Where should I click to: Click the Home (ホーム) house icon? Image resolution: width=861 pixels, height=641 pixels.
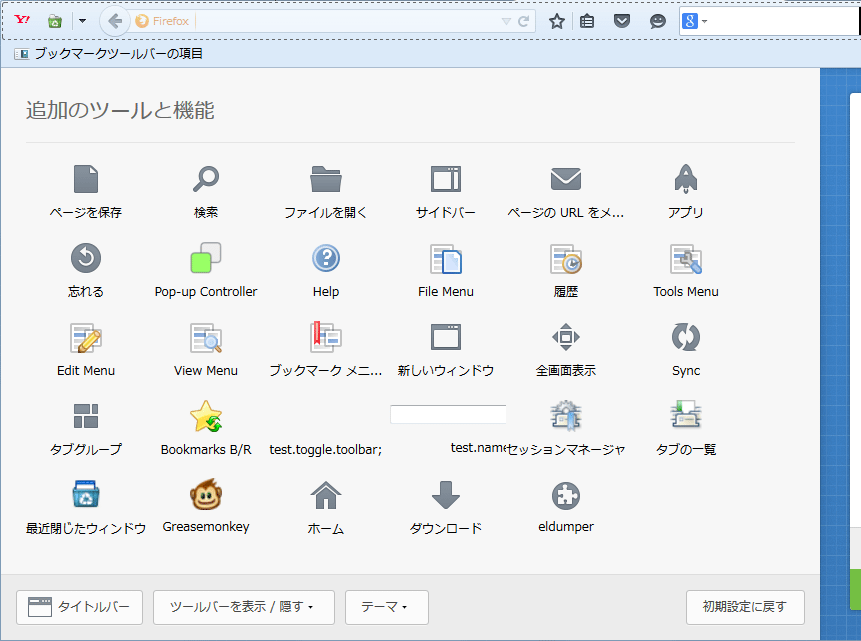[326, 495]
